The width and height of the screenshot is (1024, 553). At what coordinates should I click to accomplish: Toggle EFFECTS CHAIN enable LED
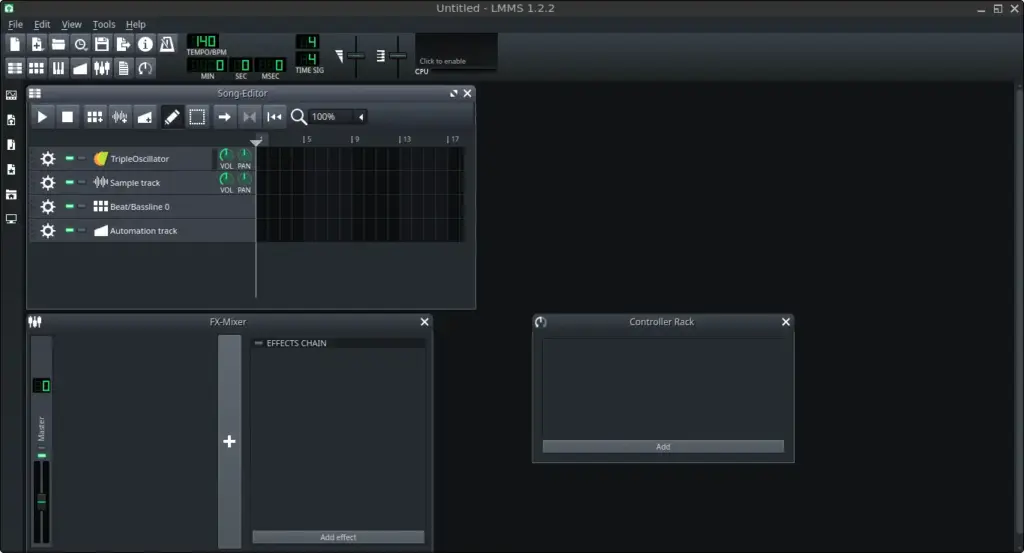tap(259, 343)
